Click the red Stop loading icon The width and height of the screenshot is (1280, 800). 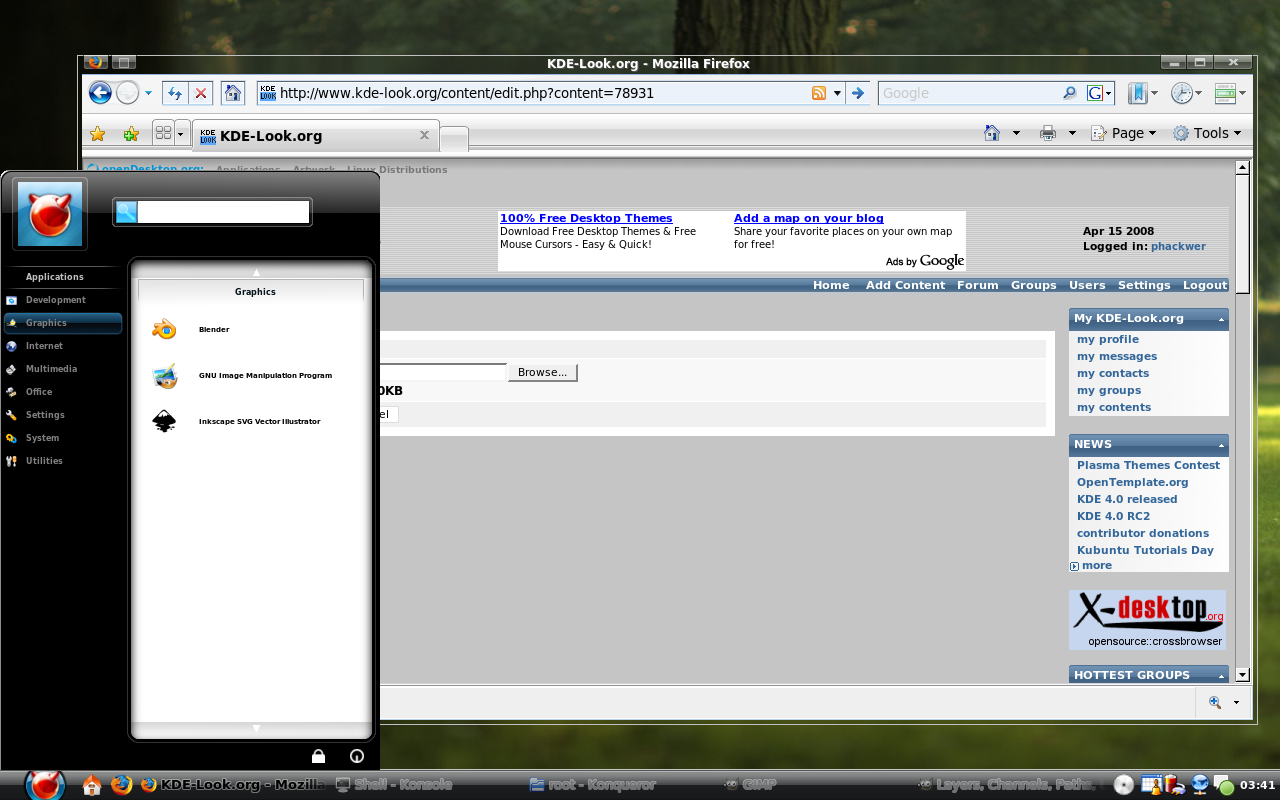click(201, 93)
